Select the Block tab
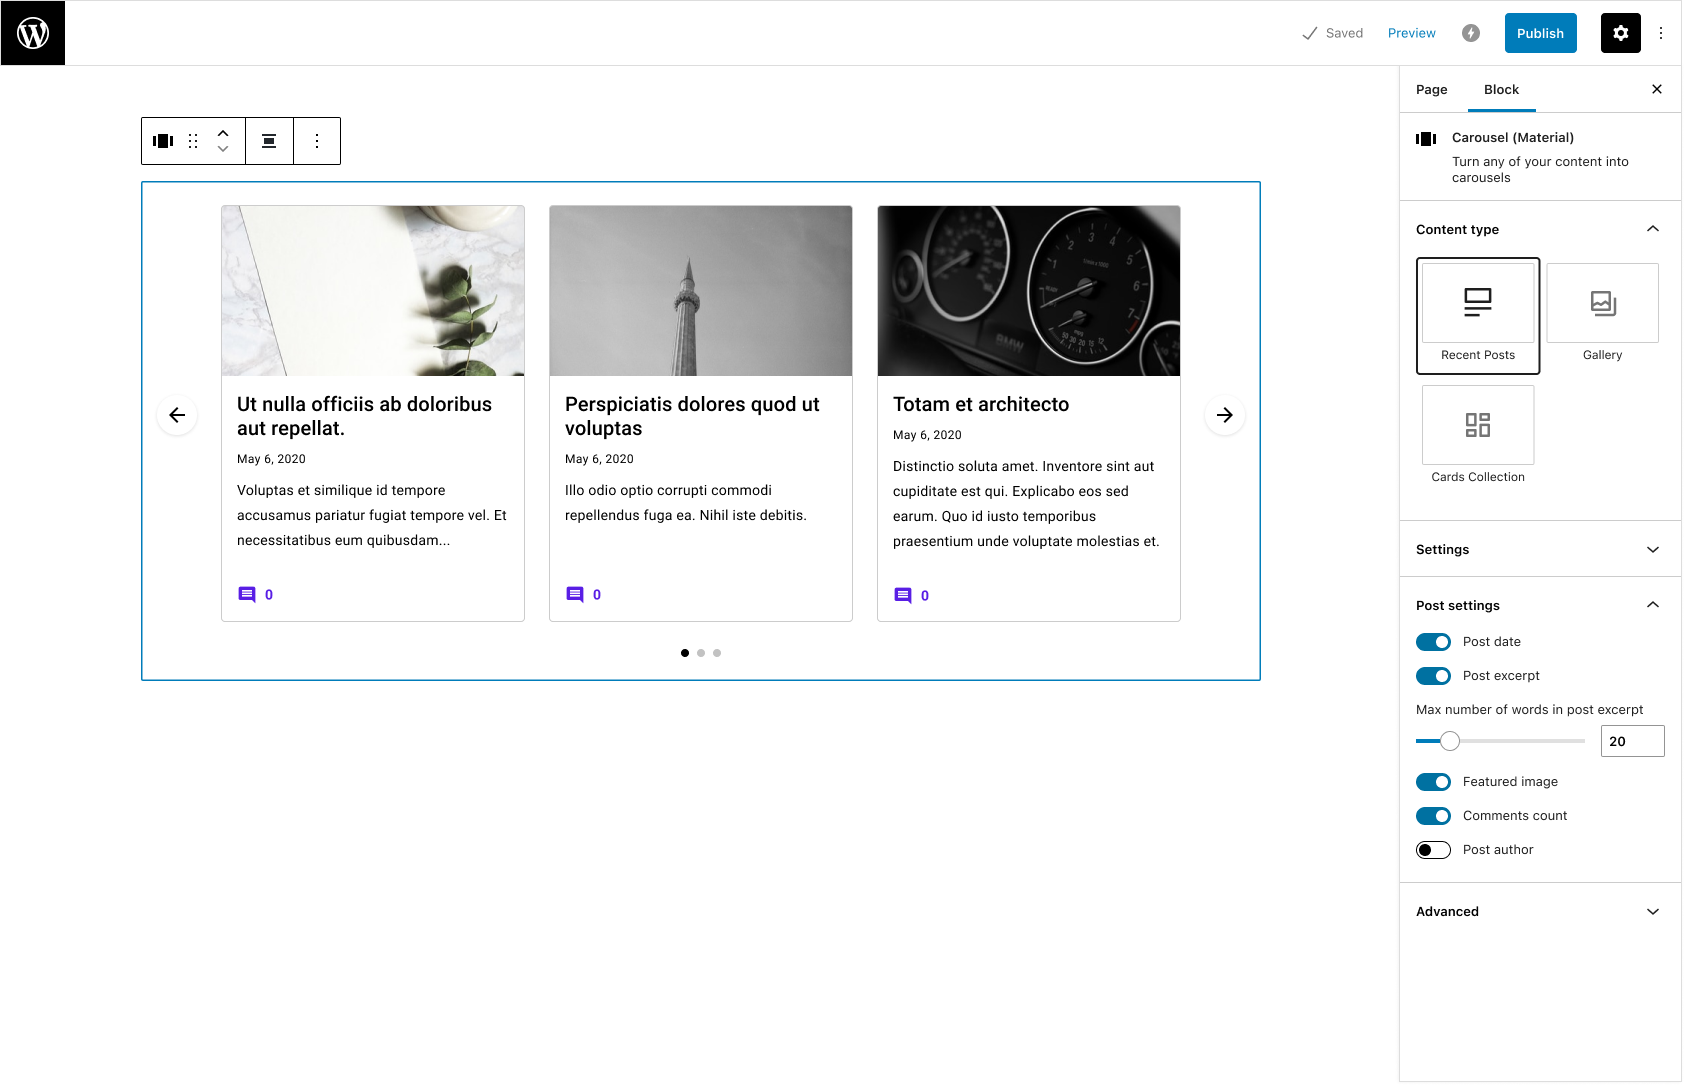The width and height of the screenshot is (1685, 1086). coord(1500,89)
